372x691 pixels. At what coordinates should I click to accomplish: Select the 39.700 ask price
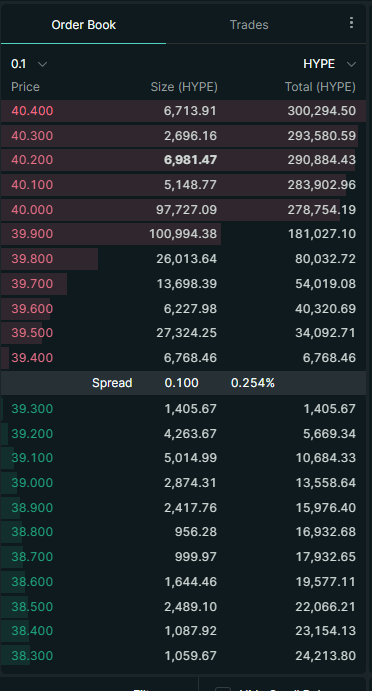click(32, 283)
